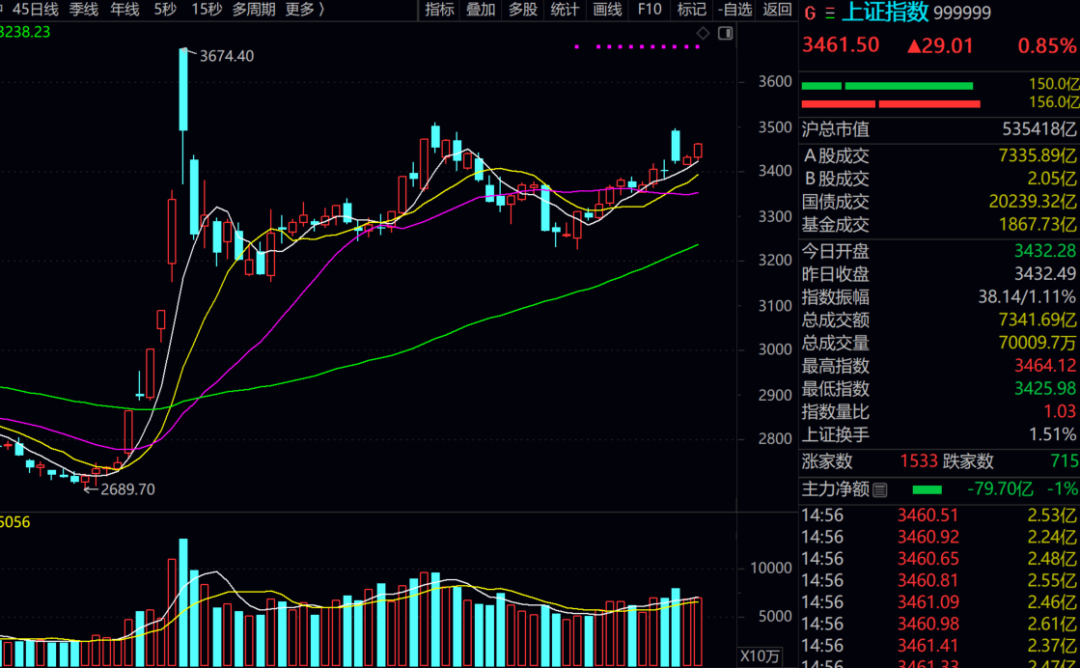Click the 返回 back button
Viewport: 1080px width, 668px height.
click(777, 10)
